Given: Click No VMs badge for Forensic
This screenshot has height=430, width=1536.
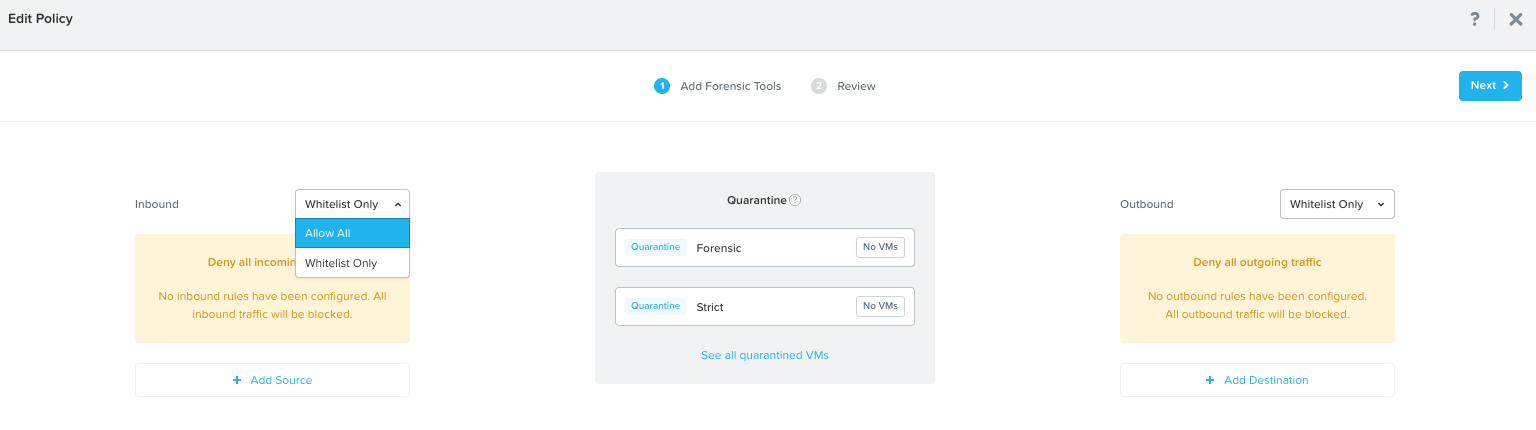Looking at the screenshot, I should (x=880, y=247).
